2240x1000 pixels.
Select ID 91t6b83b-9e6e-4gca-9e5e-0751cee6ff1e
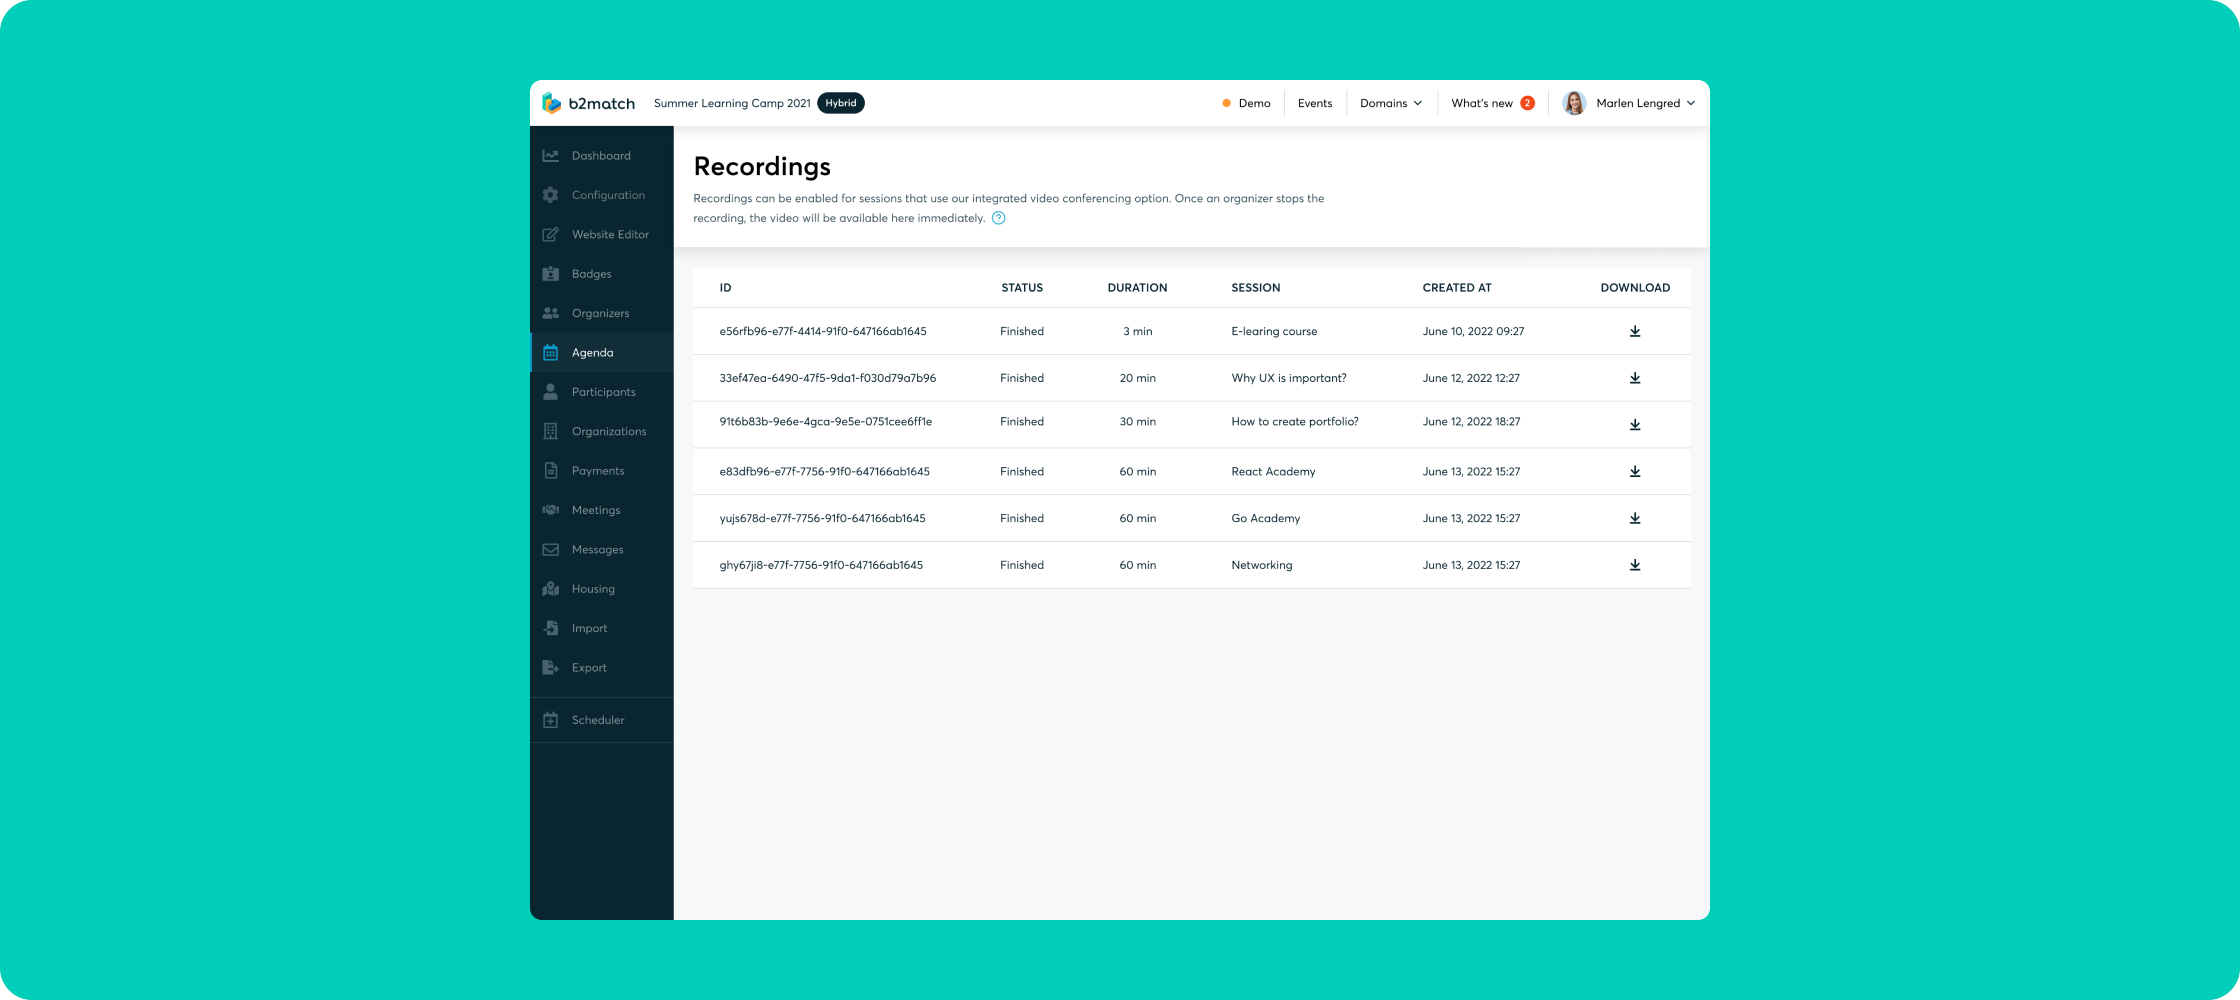coord(826,422)
